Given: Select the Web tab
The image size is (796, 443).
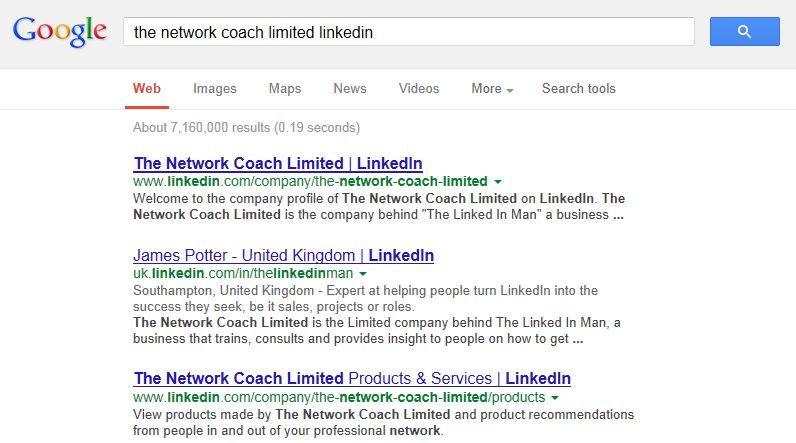Looking at the screenshot, I should click(147, 89).
